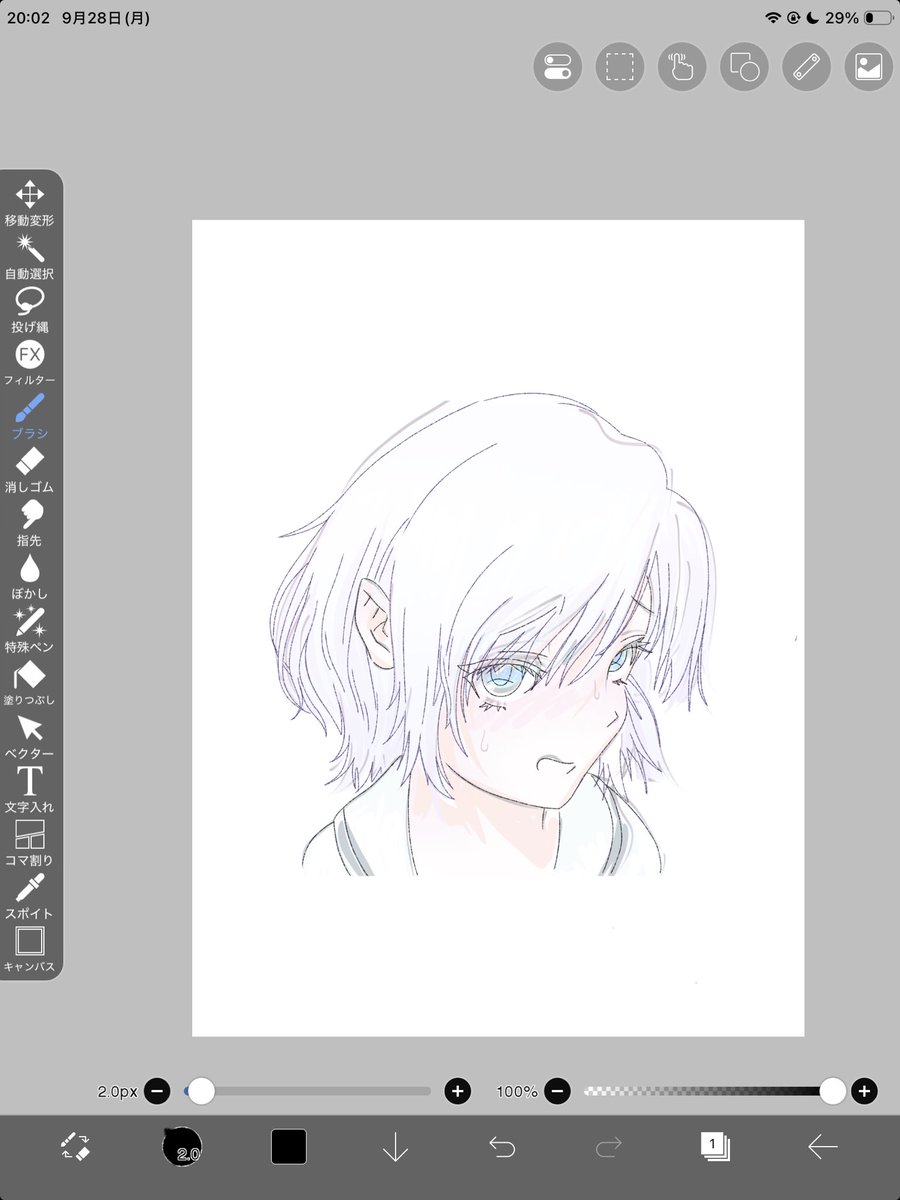Image resolution: width=900 pixels, height=1200 pixels.
Task: Click the brush thickness slider handle
Action: [201, 1091]
